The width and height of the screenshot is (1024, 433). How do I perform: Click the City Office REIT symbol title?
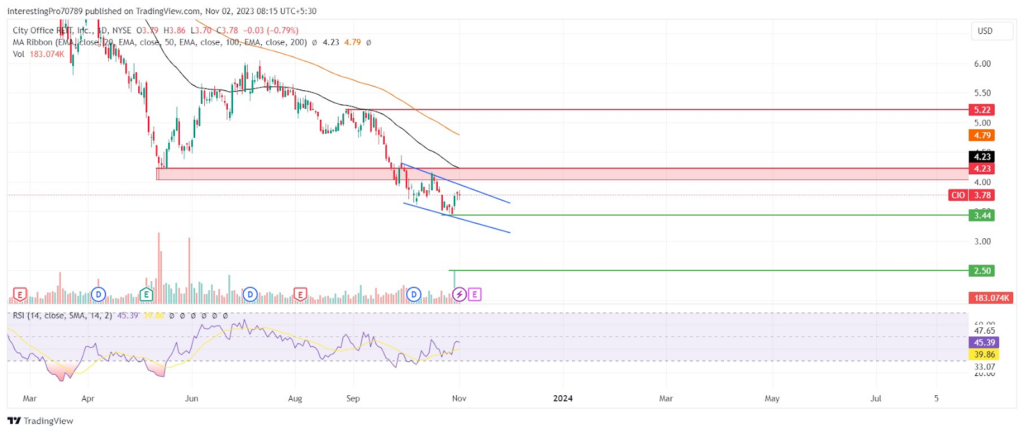(x=52, y=30)
